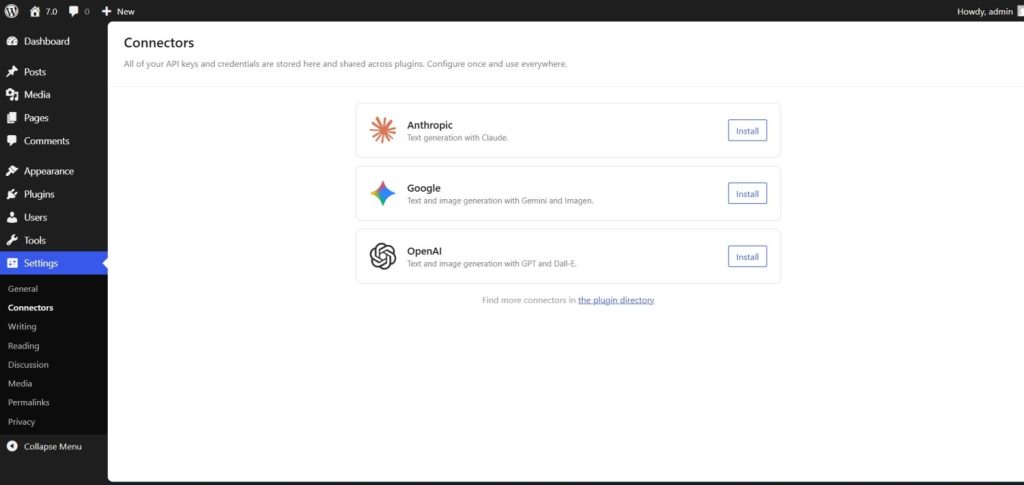Click 'Text generation with Claude.' description
This screenshot has height=485, width=1024.
(457, 138)
